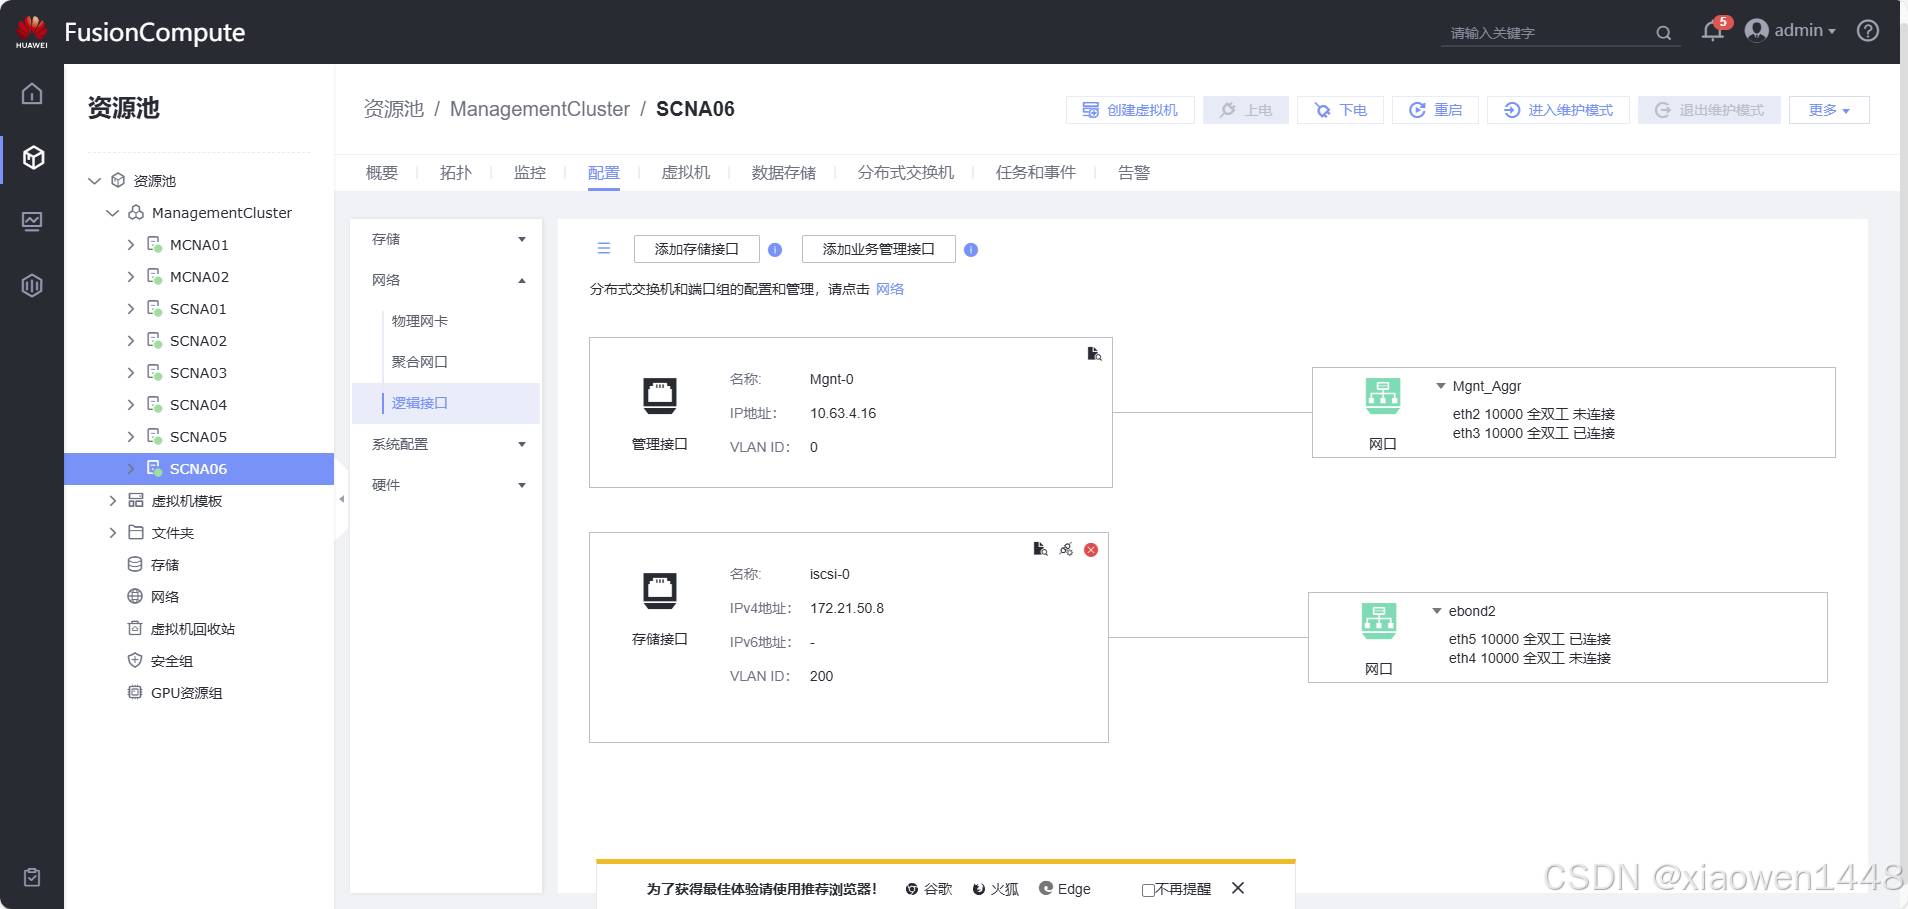The height and width of the screenshot is (909, 1908).
Task: Collapse the Mgnt_Aggr port list
Action: 1441,386
